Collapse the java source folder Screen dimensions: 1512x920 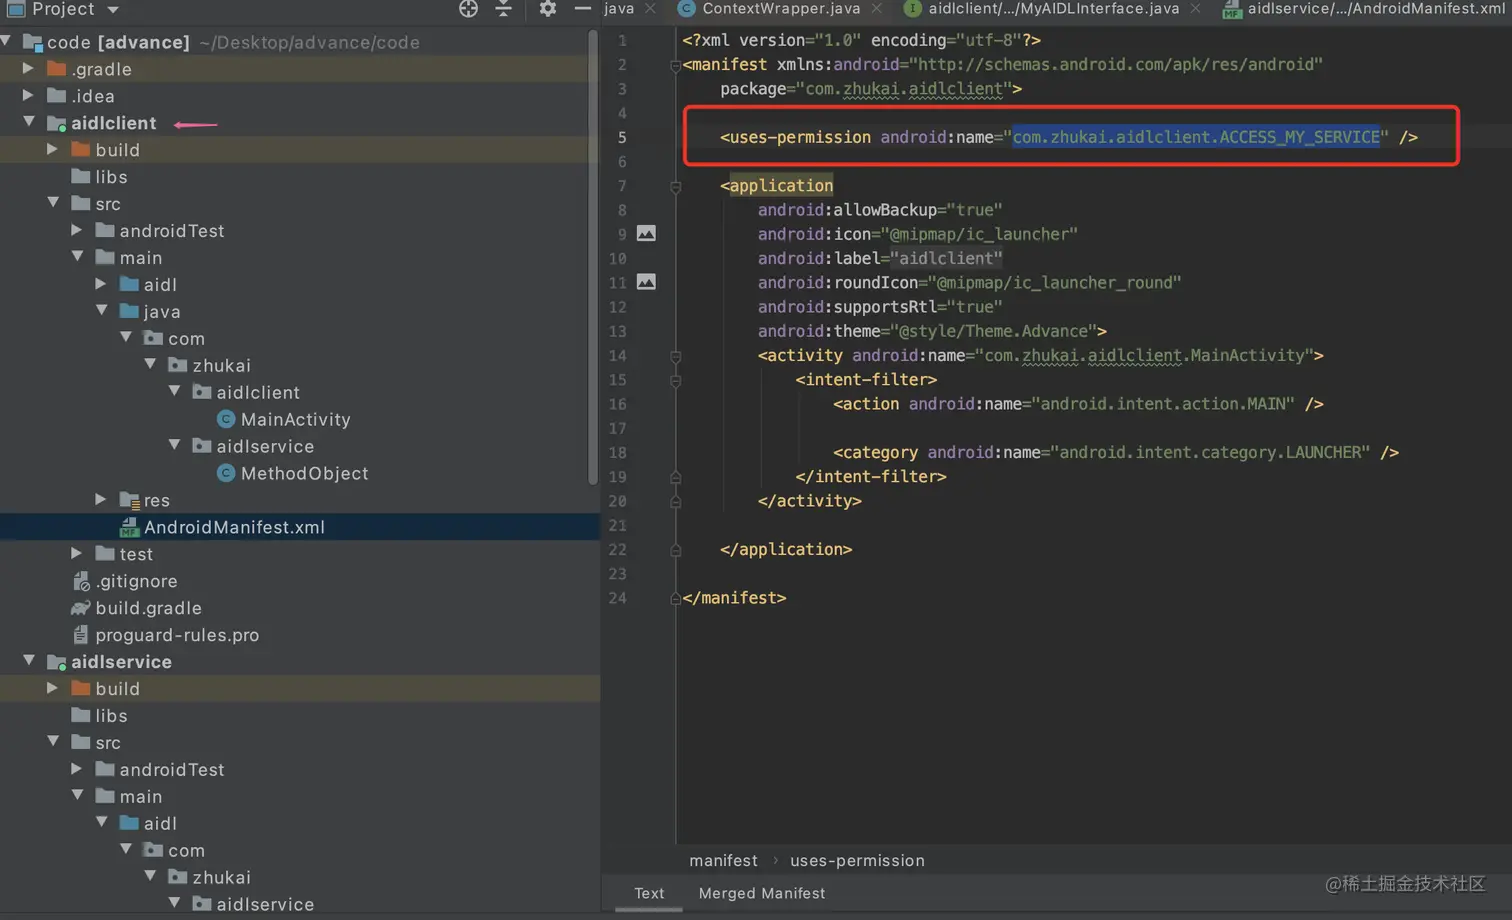(x=102, y=311)
